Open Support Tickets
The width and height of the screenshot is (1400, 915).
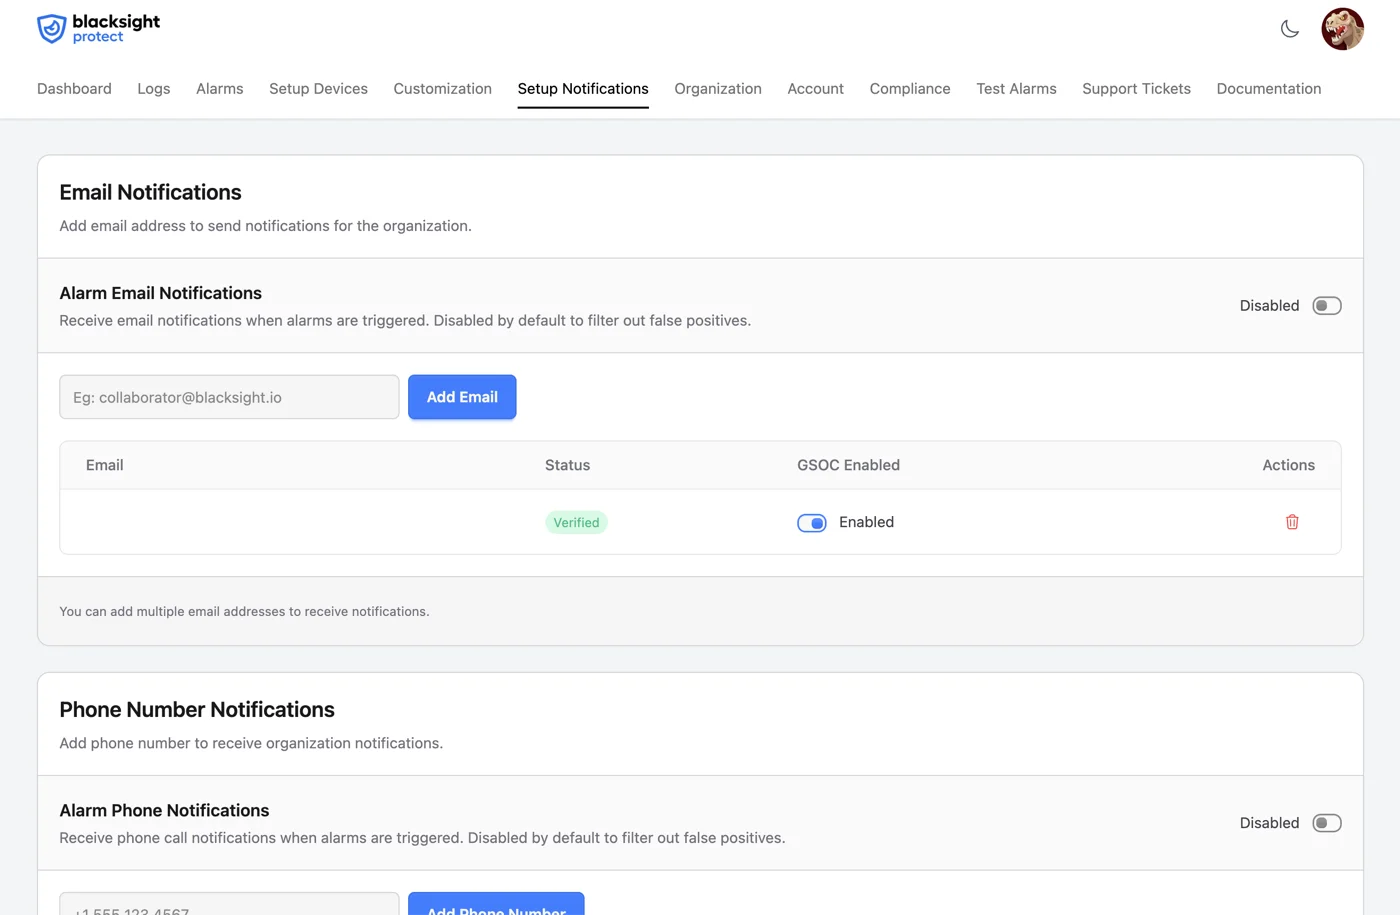[1136, 89]
